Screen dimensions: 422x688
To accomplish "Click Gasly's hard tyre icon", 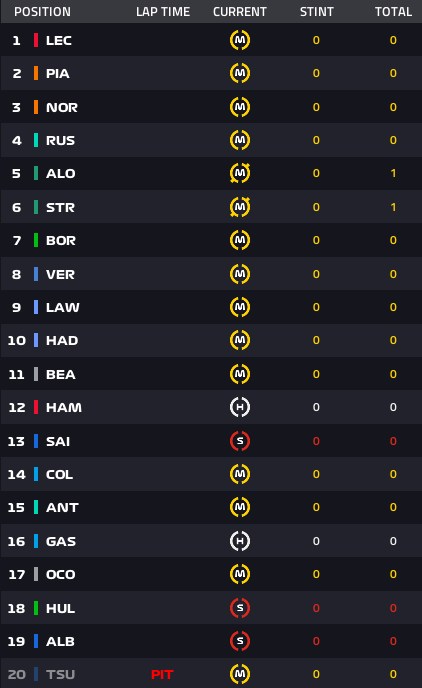I will 240,541.
